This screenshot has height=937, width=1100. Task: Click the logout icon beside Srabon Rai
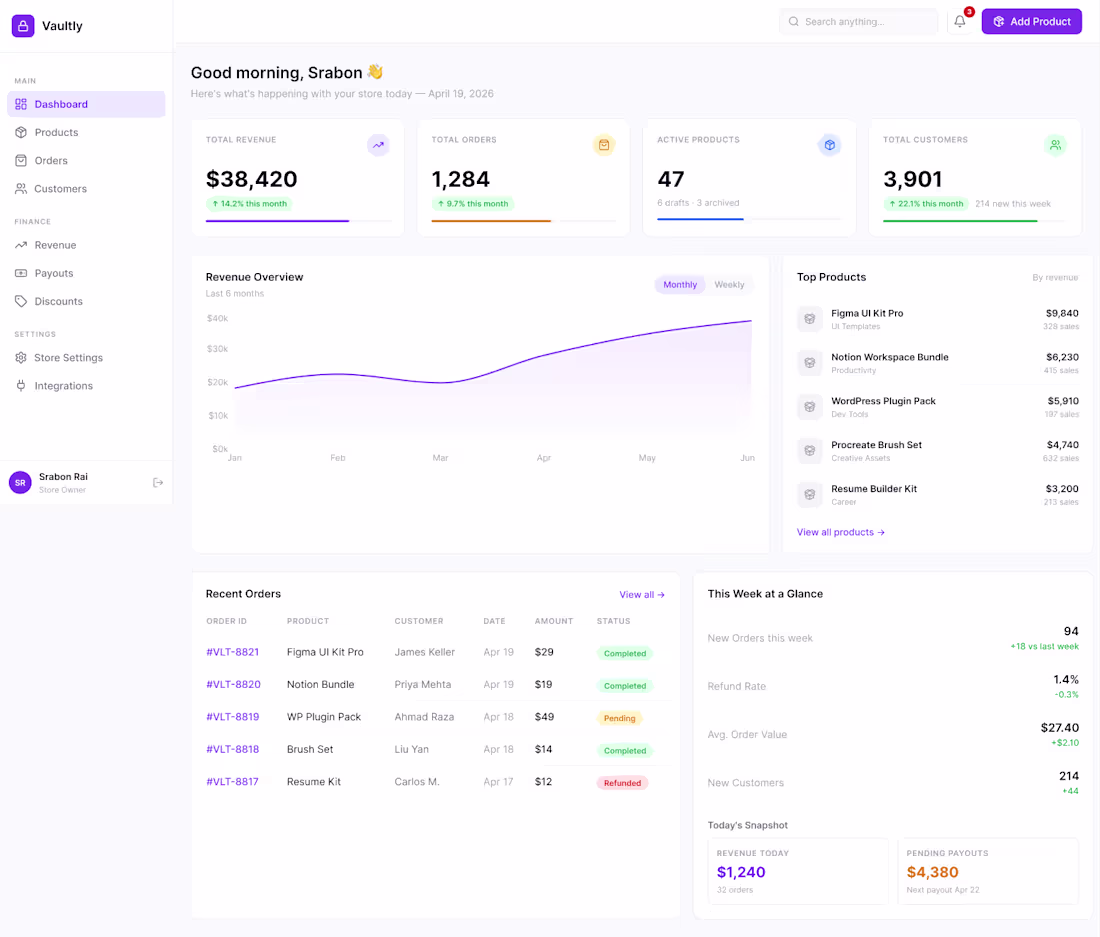point(158,483)
